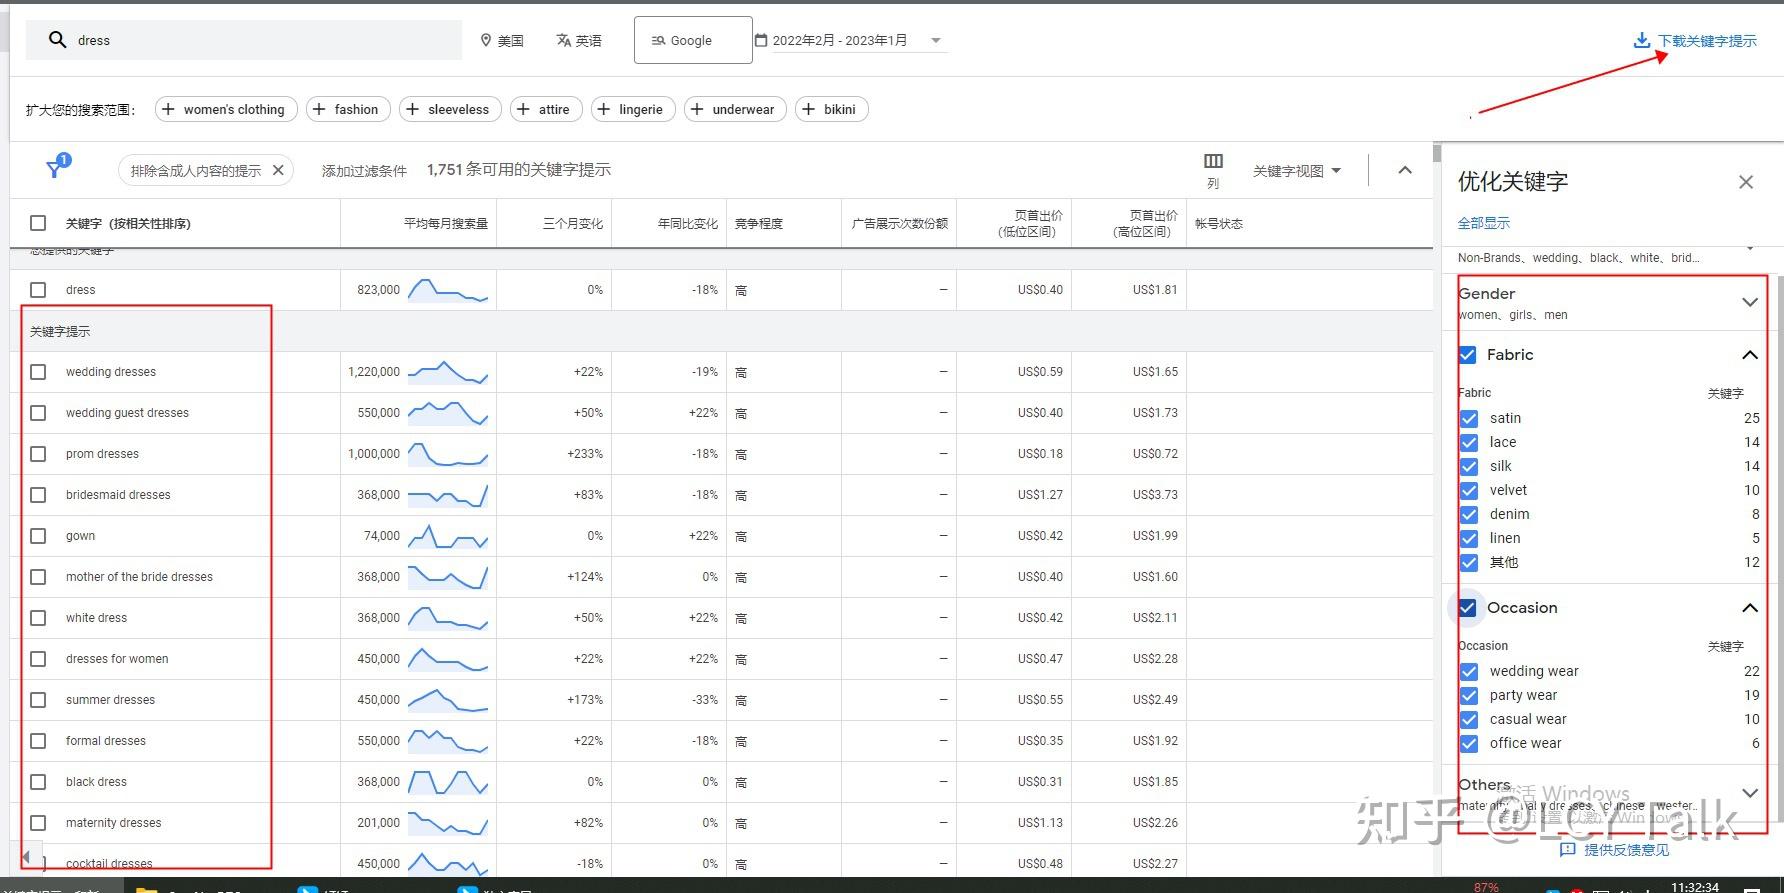Uncheck the denim fabric checkbox
The image size is (1784, 893).
1469,514
